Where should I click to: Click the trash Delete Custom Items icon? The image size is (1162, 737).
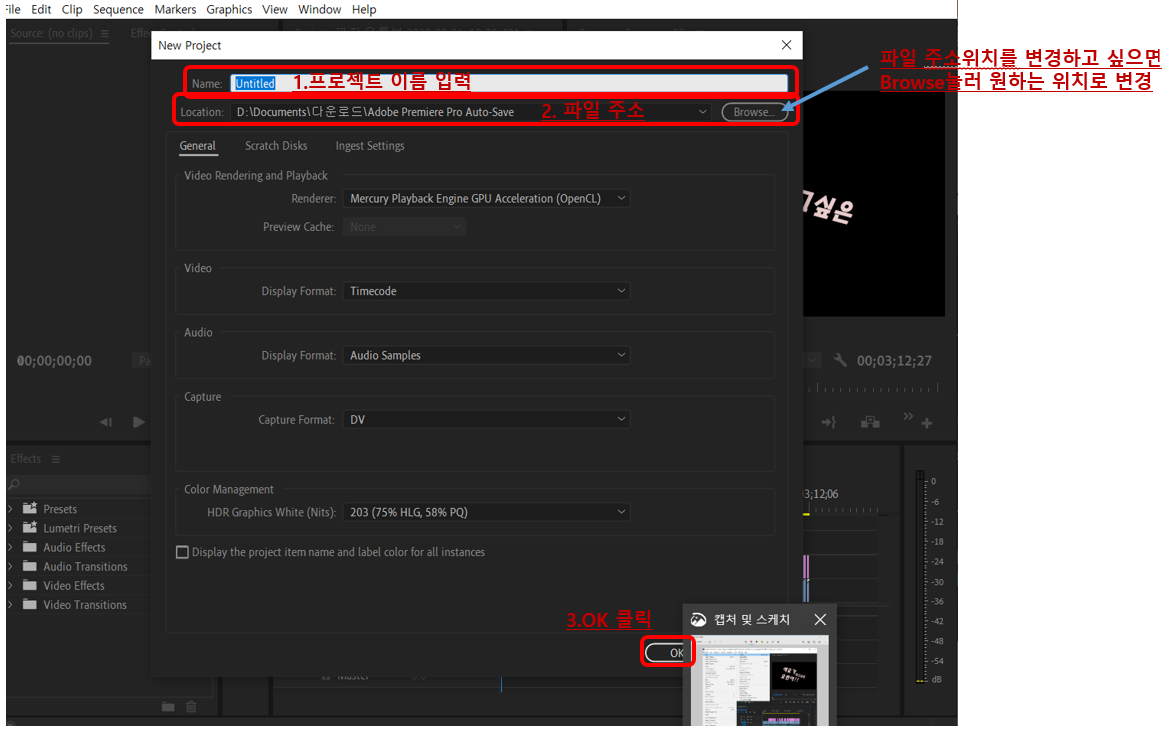coord(191,707)
